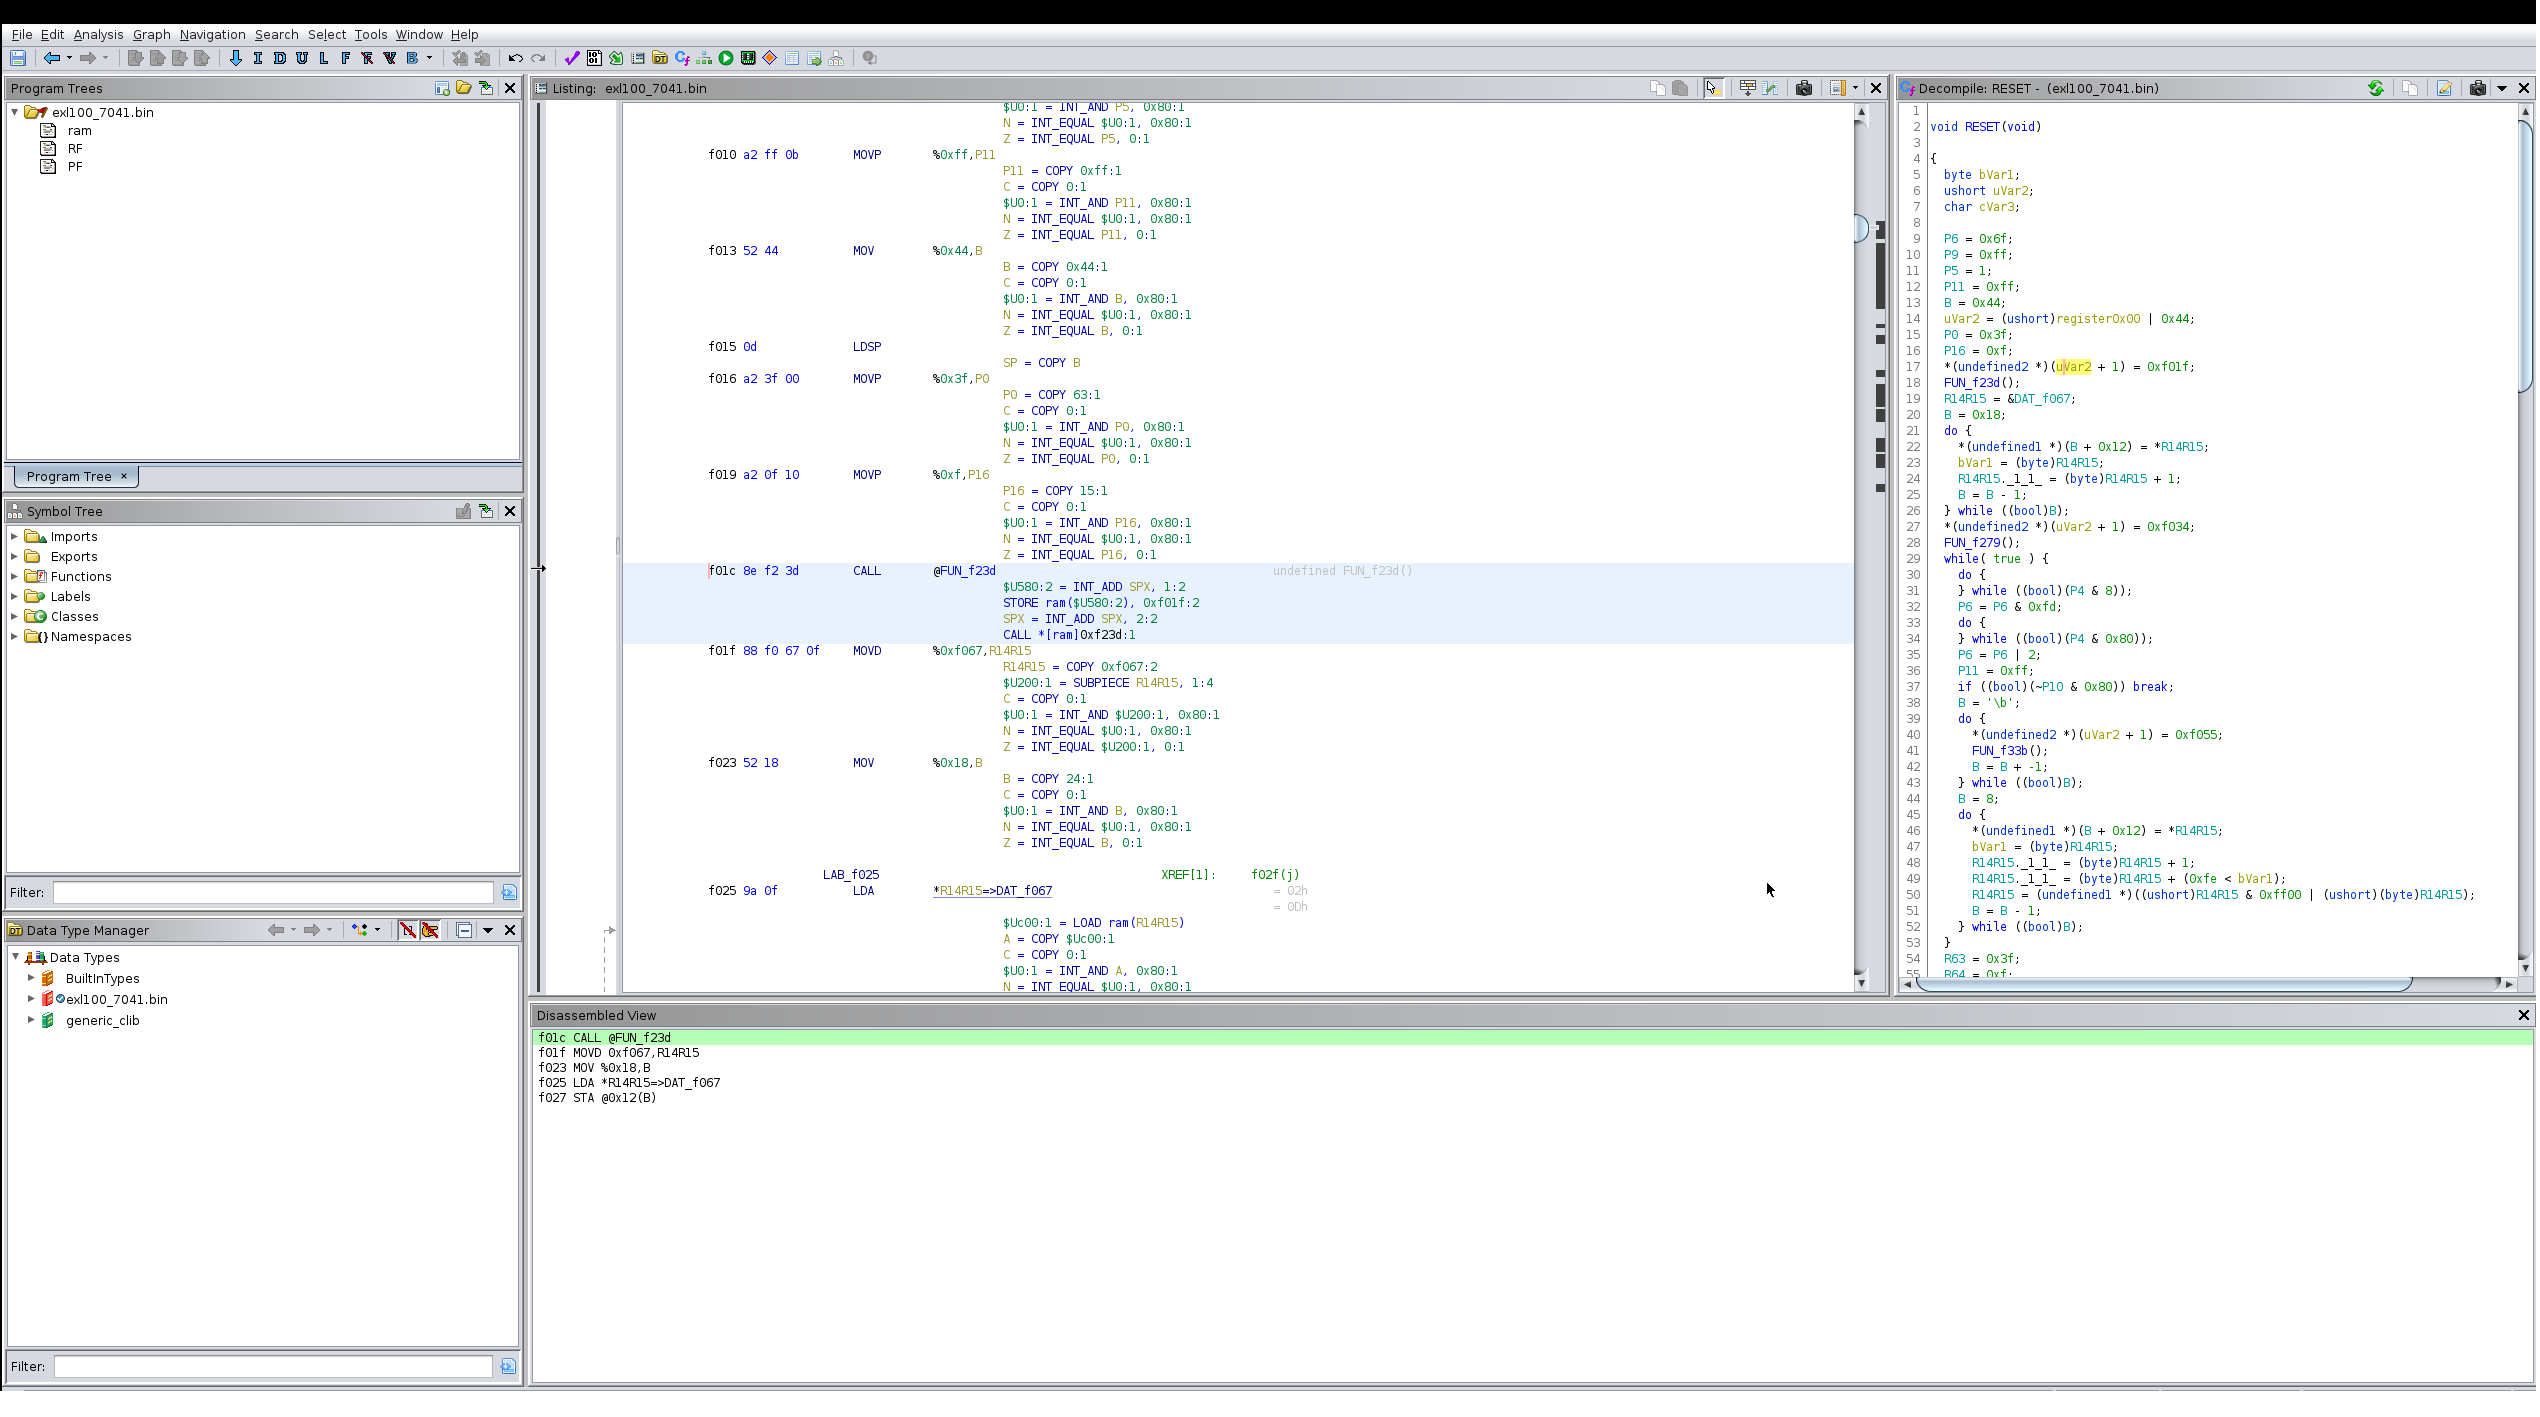Viewport: 2540px width, 1417px height.
Task: Open the Memory Map chip icon
Action: point(748,58)
